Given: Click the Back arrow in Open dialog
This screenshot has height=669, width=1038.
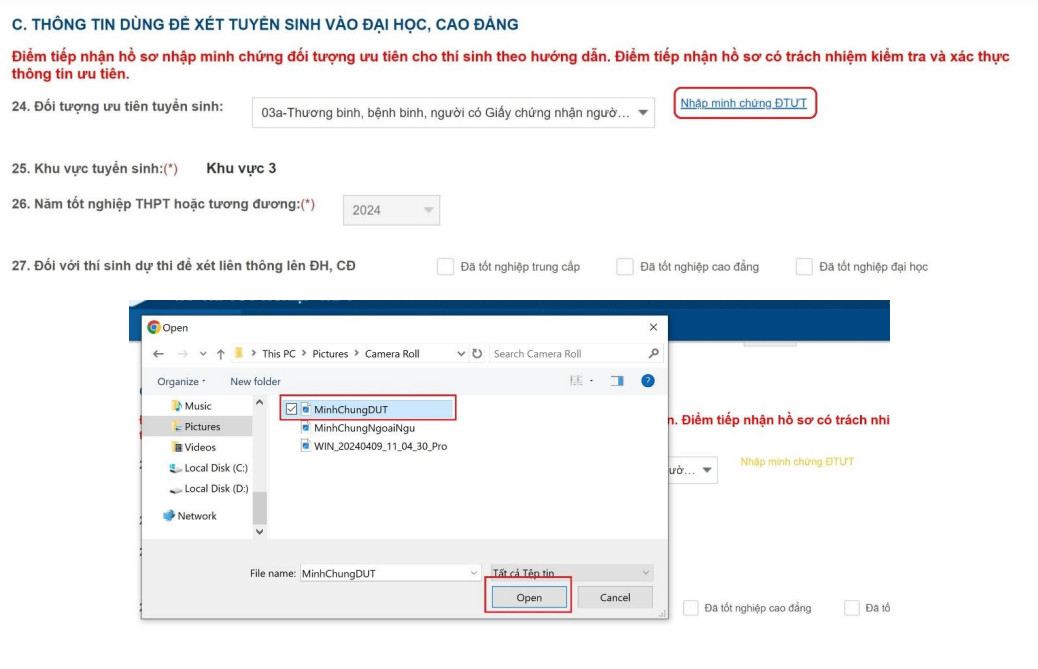Looking at the screenshot, I should [x=158, y=354].
